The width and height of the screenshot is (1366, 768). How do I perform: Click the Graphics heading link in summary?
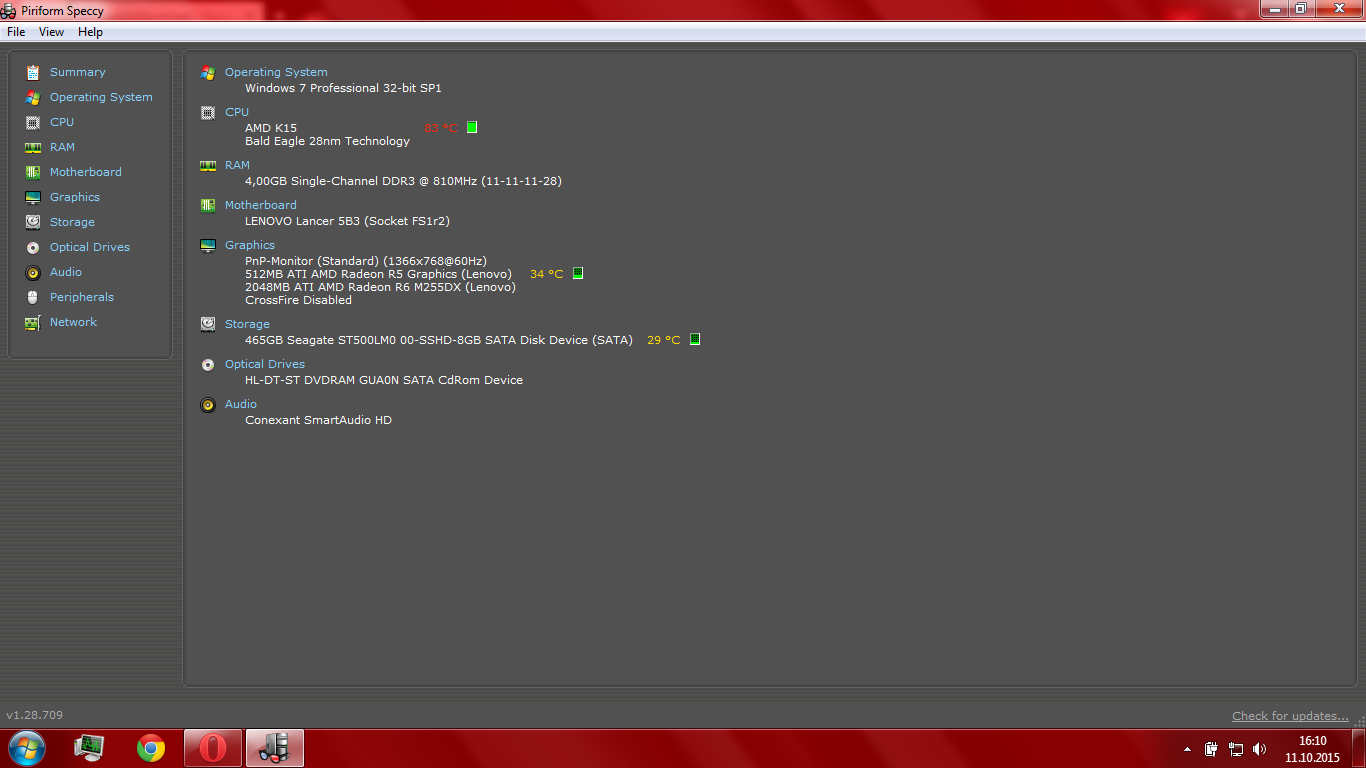coord(250,245)
